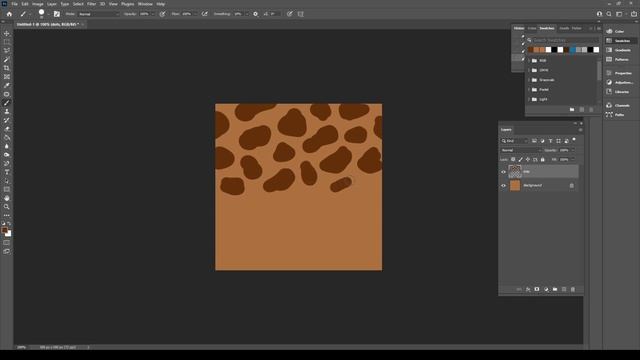
Task: Open the Color panel icon
Action: (x=609, y=31)
